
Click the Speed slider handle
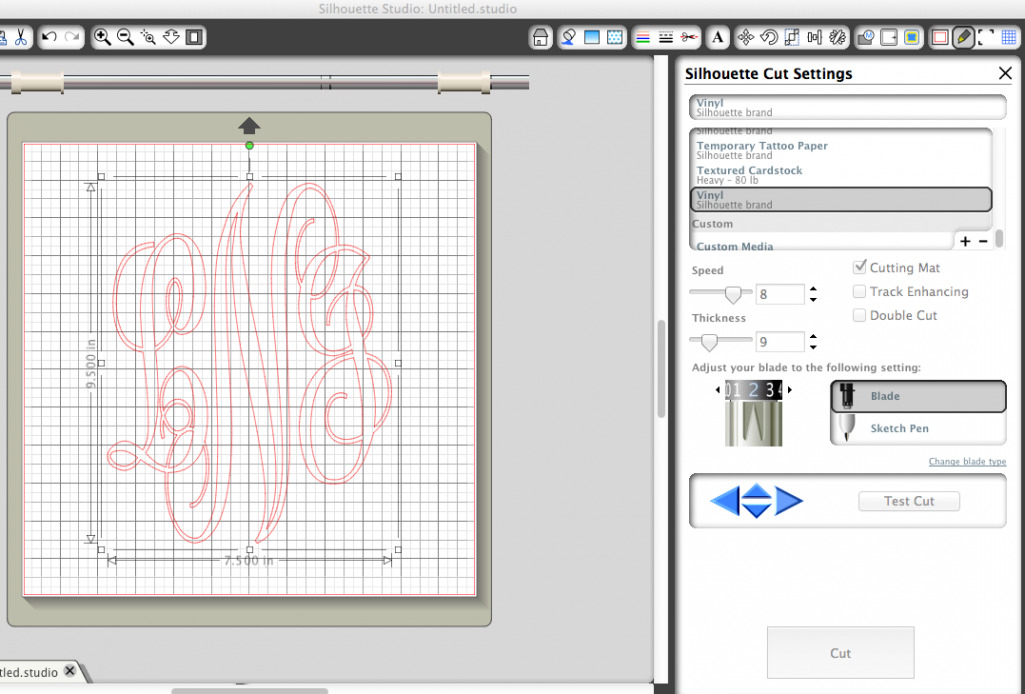click(733, 294)
